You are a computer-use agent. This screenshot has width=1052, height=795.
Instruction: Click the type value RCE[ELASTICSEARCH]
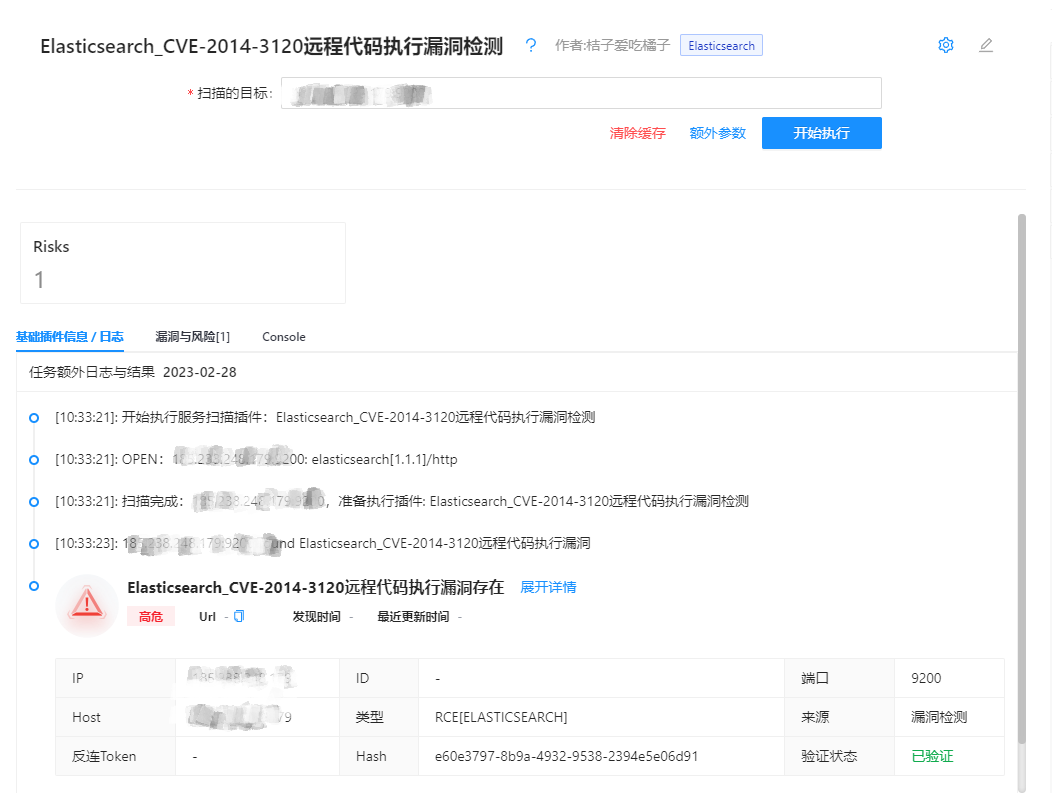point(501,717)
